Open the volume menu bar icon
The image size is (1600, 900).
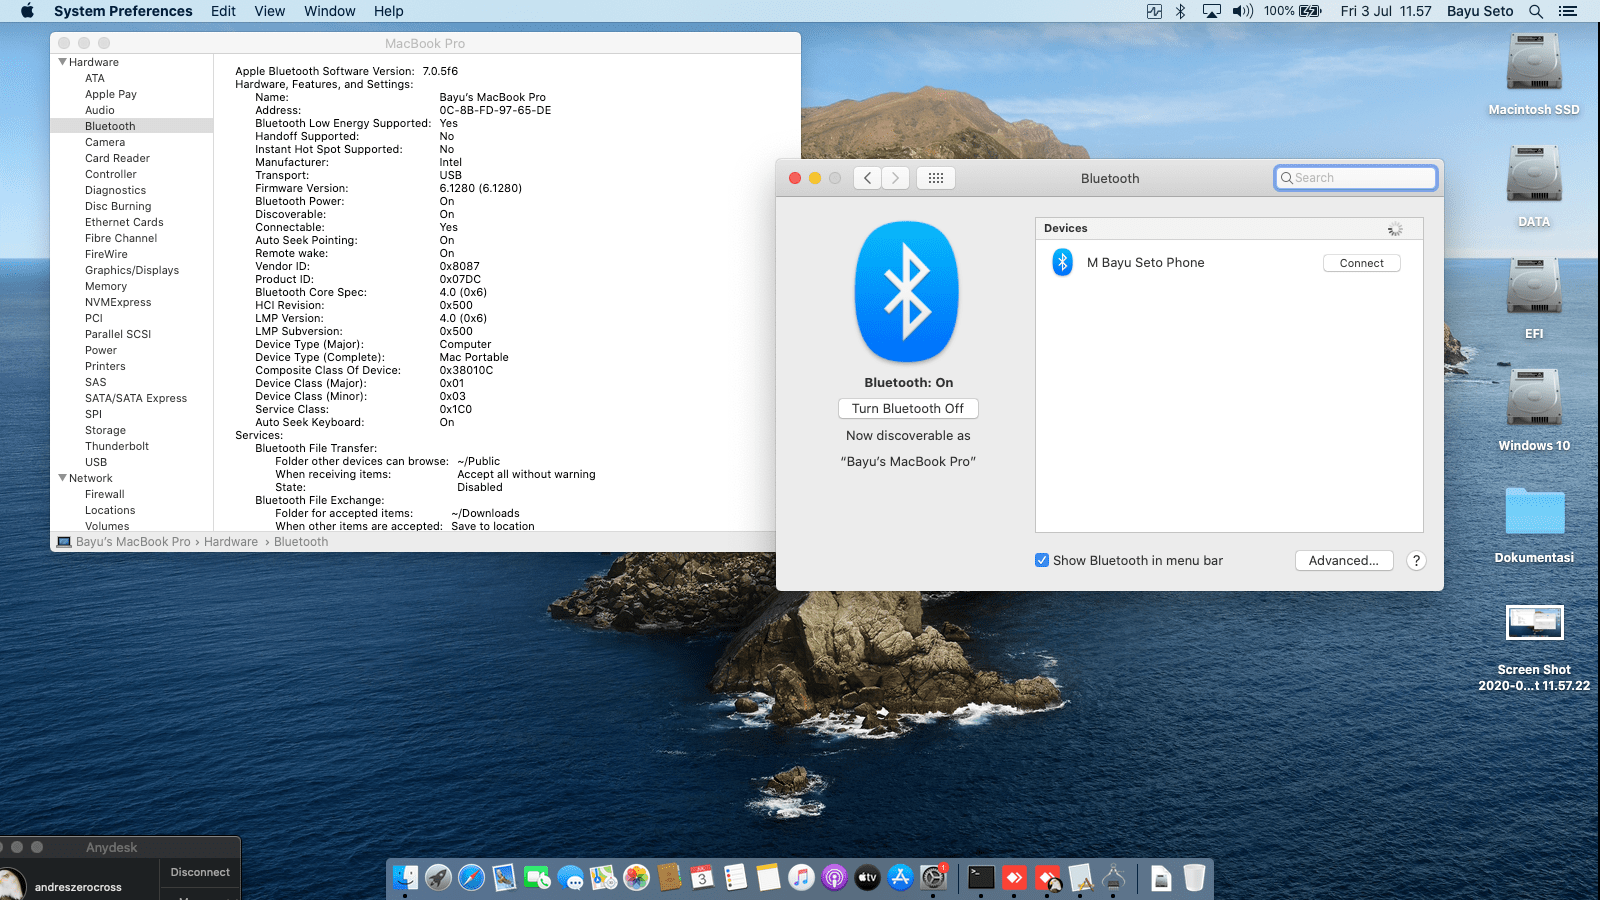[1243, 11]
